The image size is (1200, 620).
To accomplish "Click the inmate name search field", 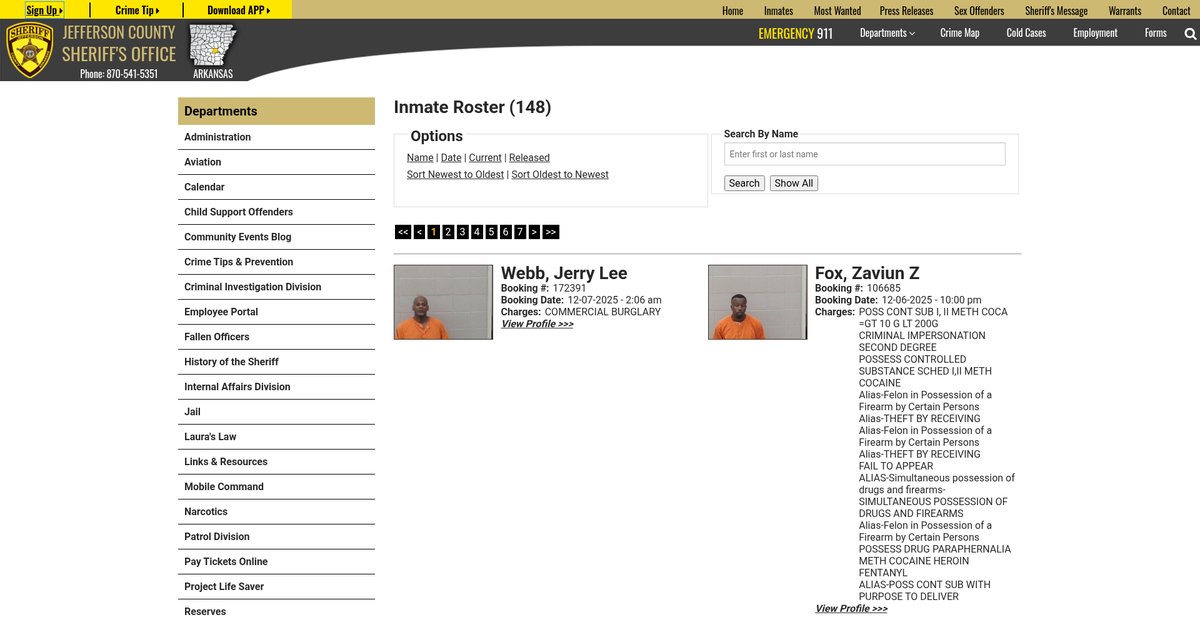I will coord(865,154).
